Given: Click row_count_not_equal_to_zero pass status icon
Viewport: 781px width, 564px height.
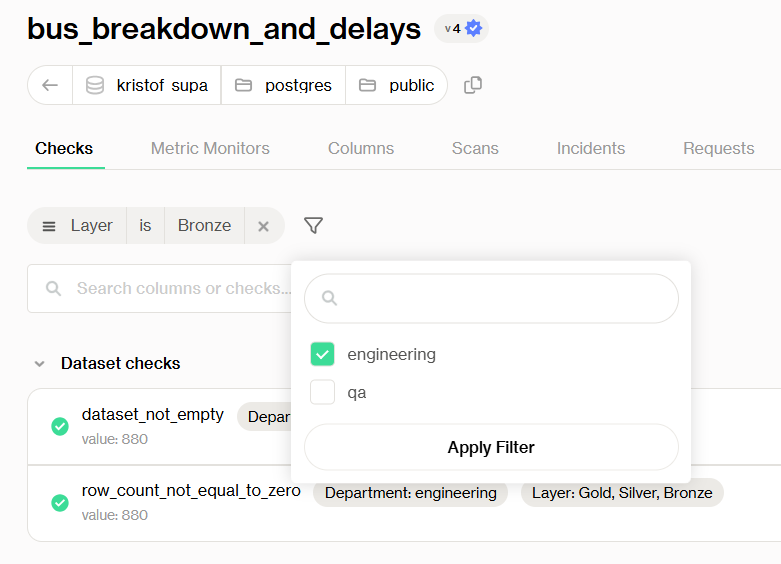Looking at the screenshot, I should tap(60, 503).
